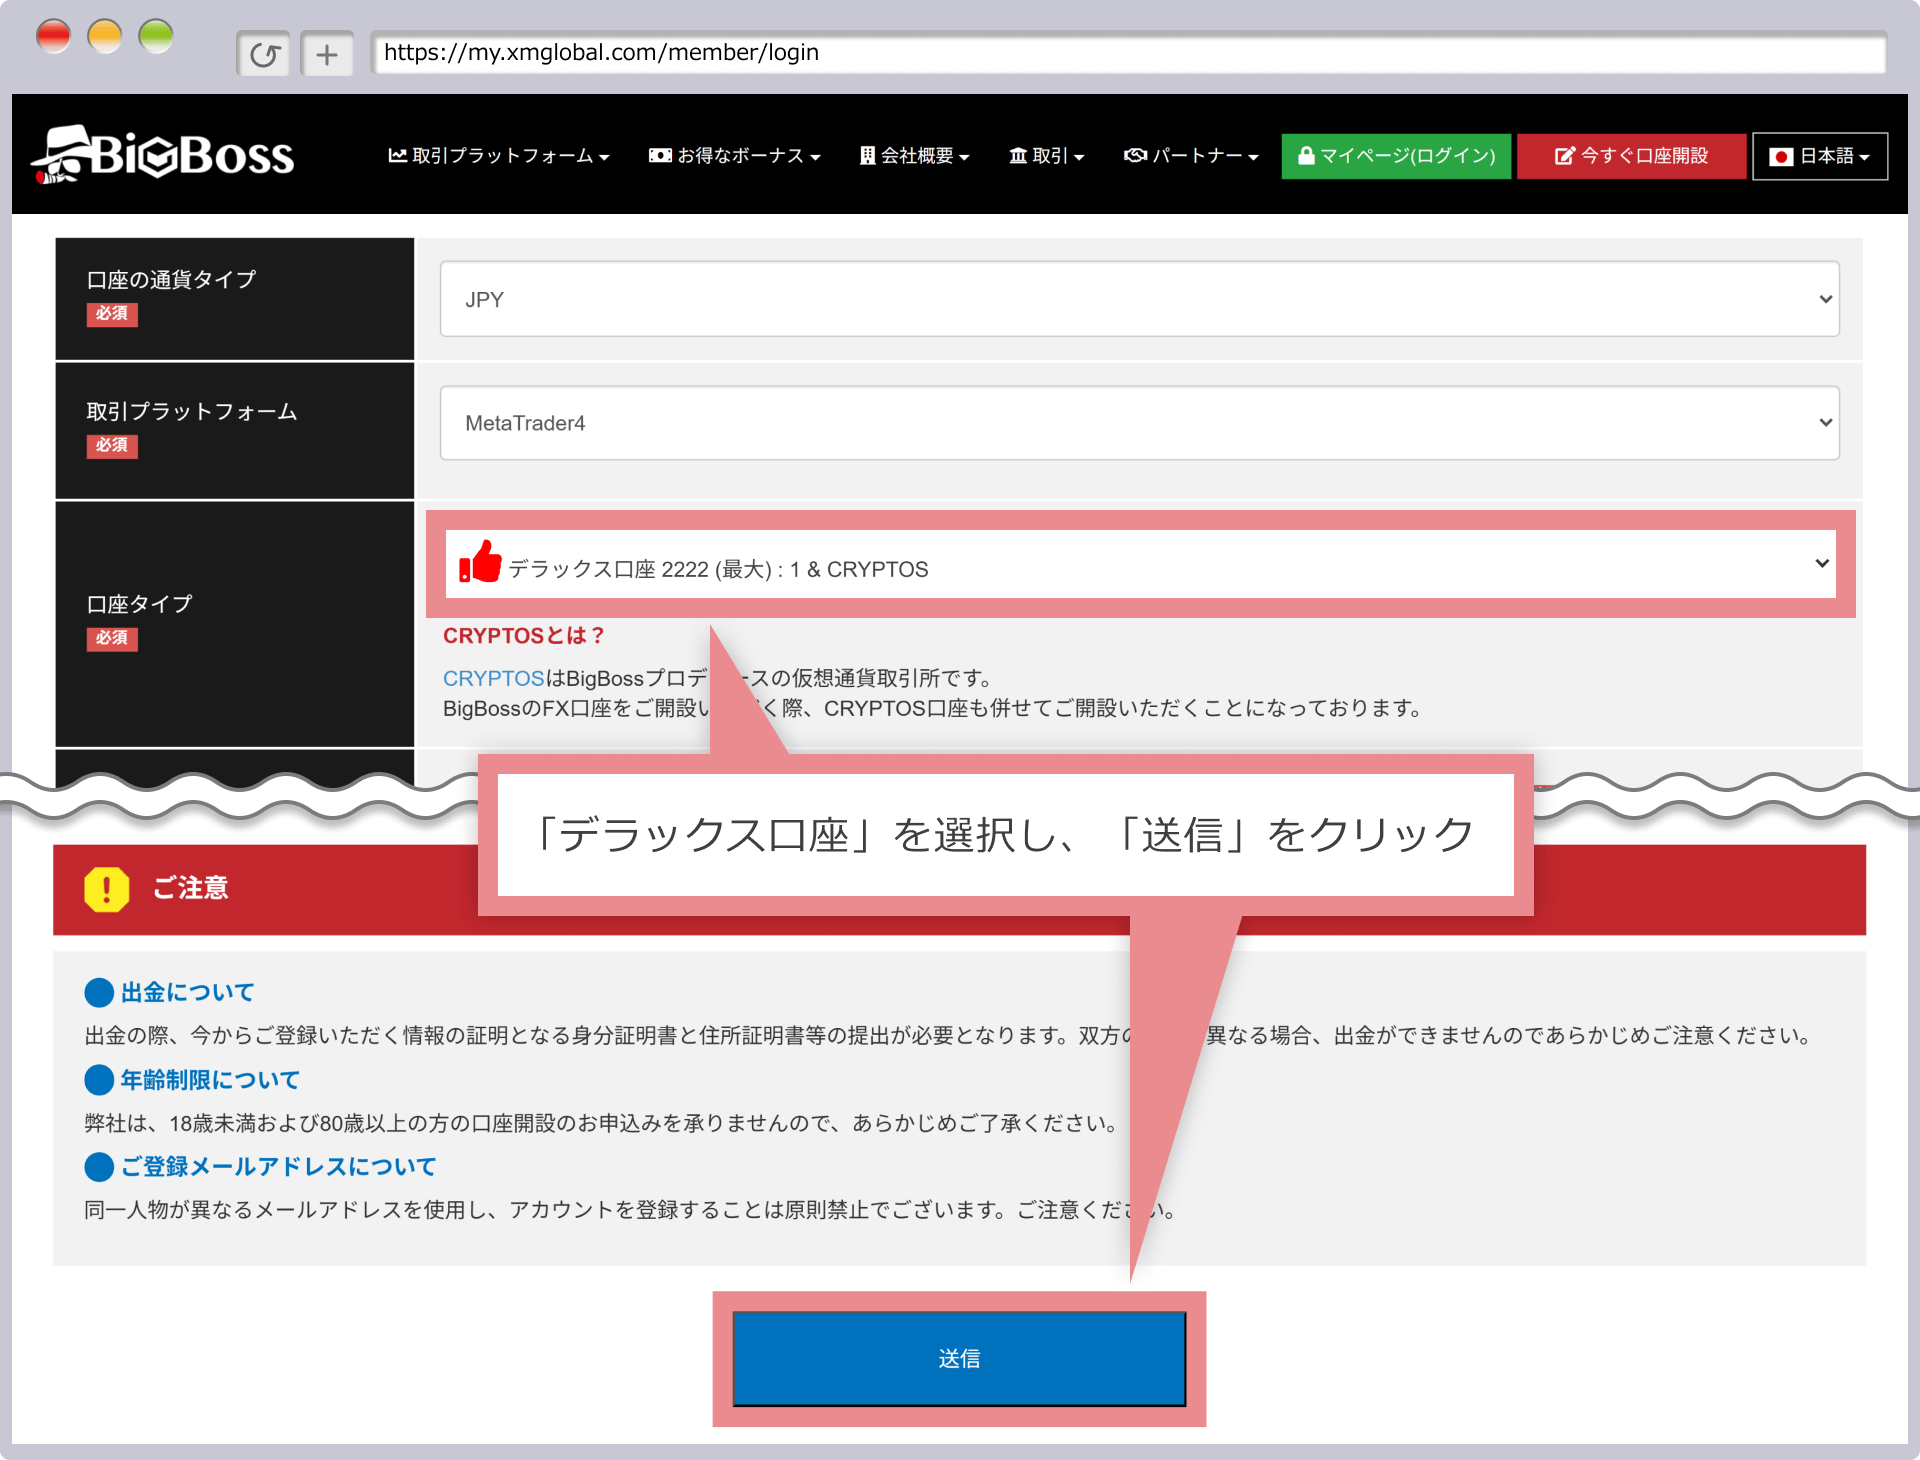Click the browser reload icon
This screenshot has height=1460, width=1920.
264,54
